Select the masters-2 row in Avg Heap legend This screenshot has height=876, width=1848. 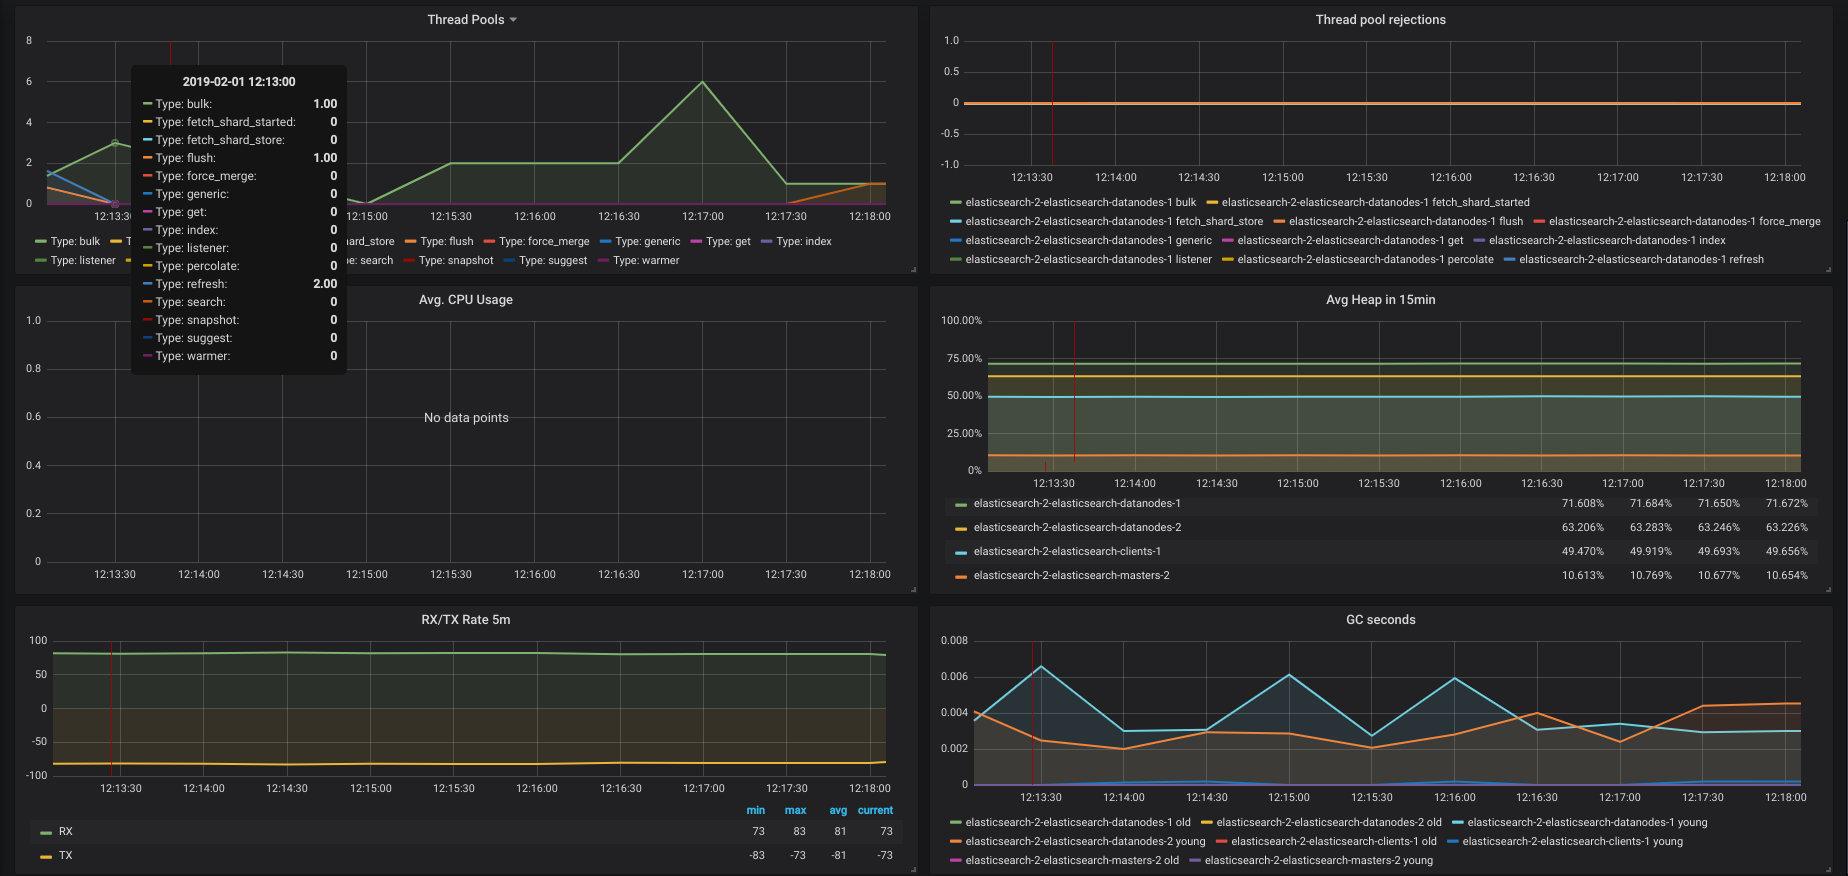(x=1071, y=575)
